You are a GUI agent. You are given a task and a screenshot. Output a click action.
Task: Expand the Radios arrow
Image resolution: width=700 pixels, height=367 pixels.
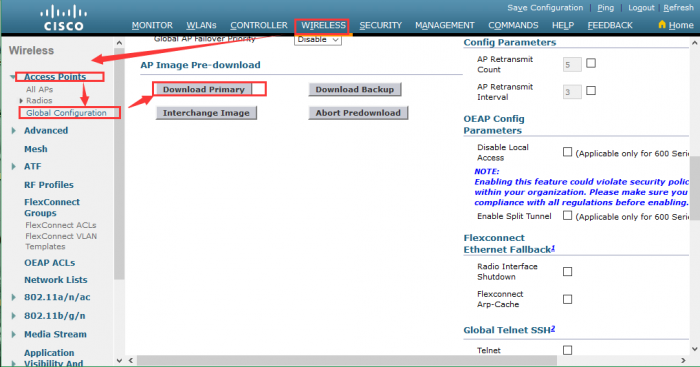(x=21, y=101)
